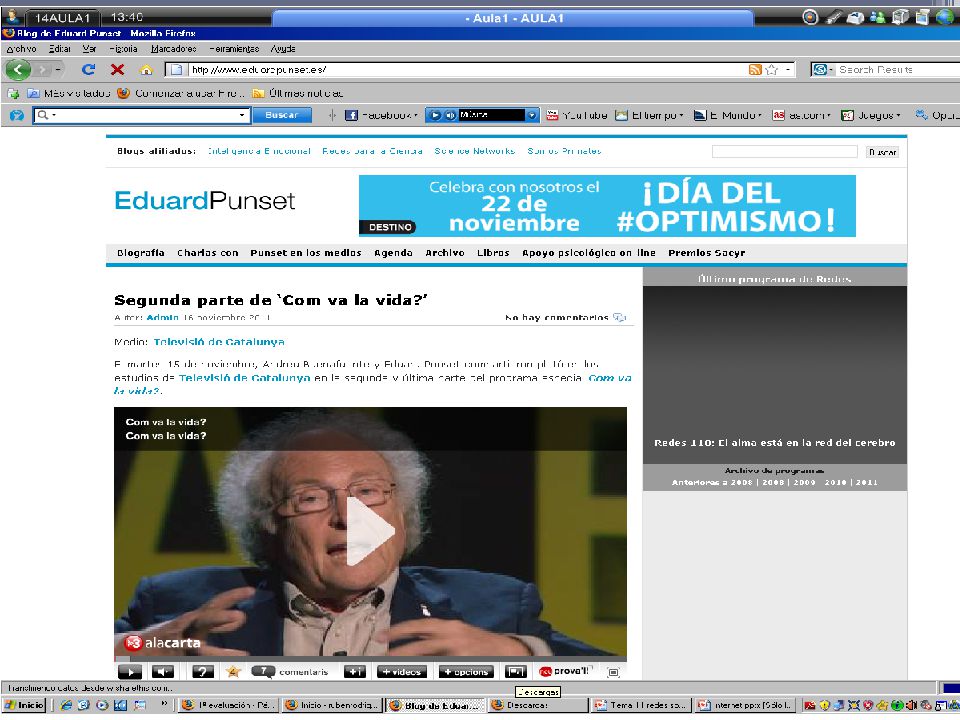960x720 pixels.
Task: Open the Herramientas menu
Action: (234, 49)
